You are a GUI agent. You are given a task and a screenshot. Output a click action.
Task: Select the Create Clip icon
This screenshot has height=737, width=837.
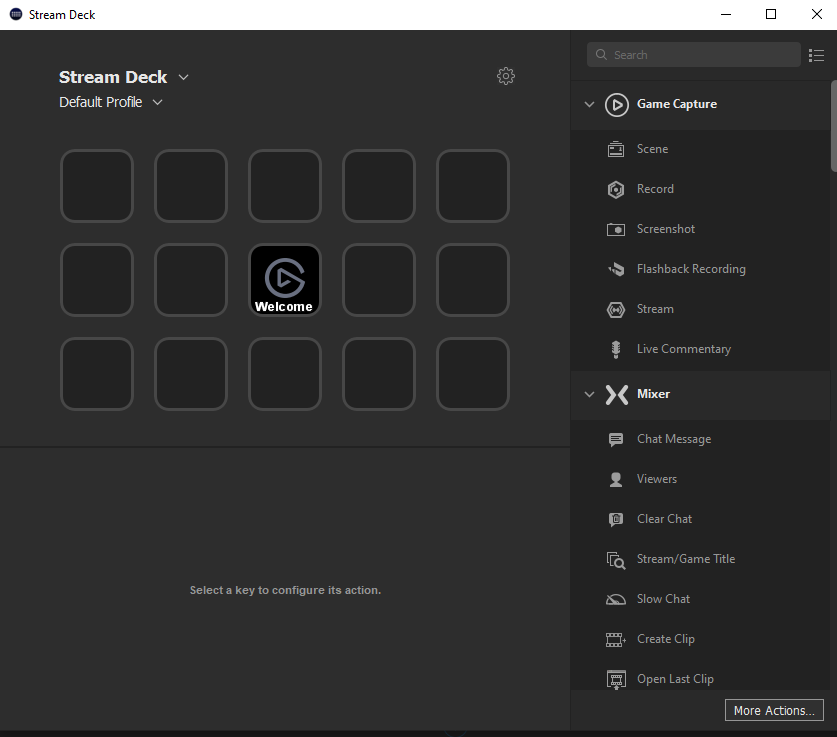click(616, 639)
